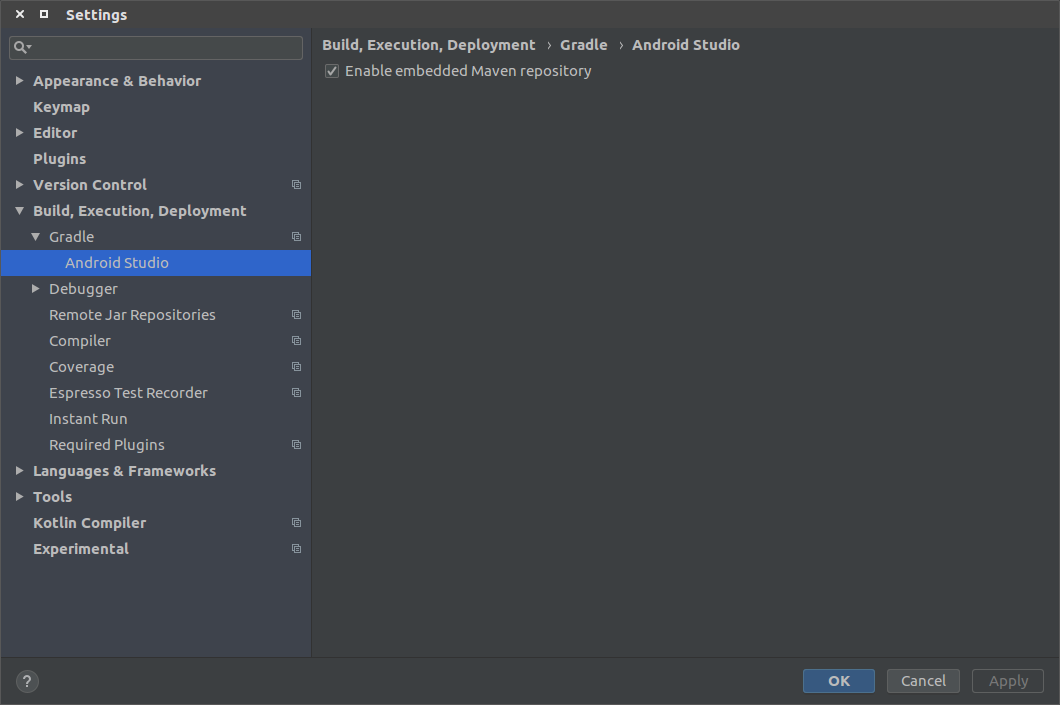Click project-level icon beside Experimental
The image size is (1060, 705).
point(296,549)
